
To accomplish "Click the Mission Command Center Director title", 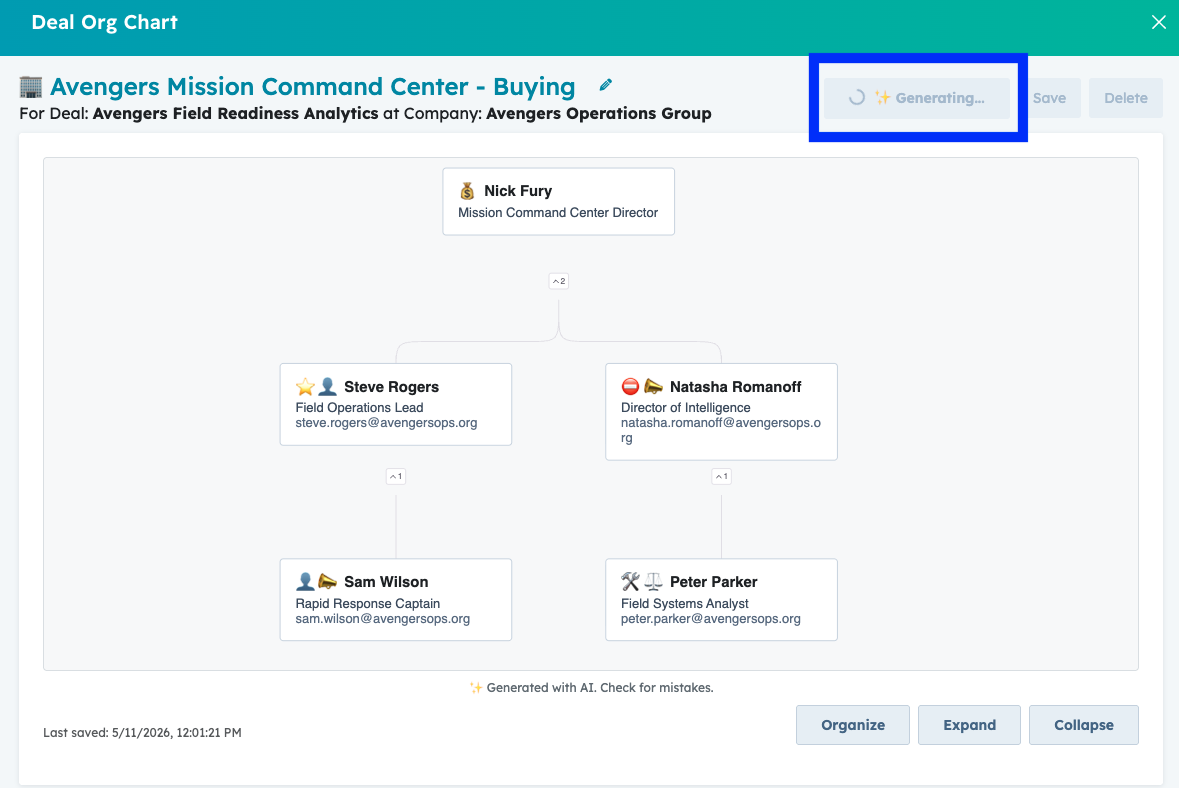I will click(x=558, y=213).
